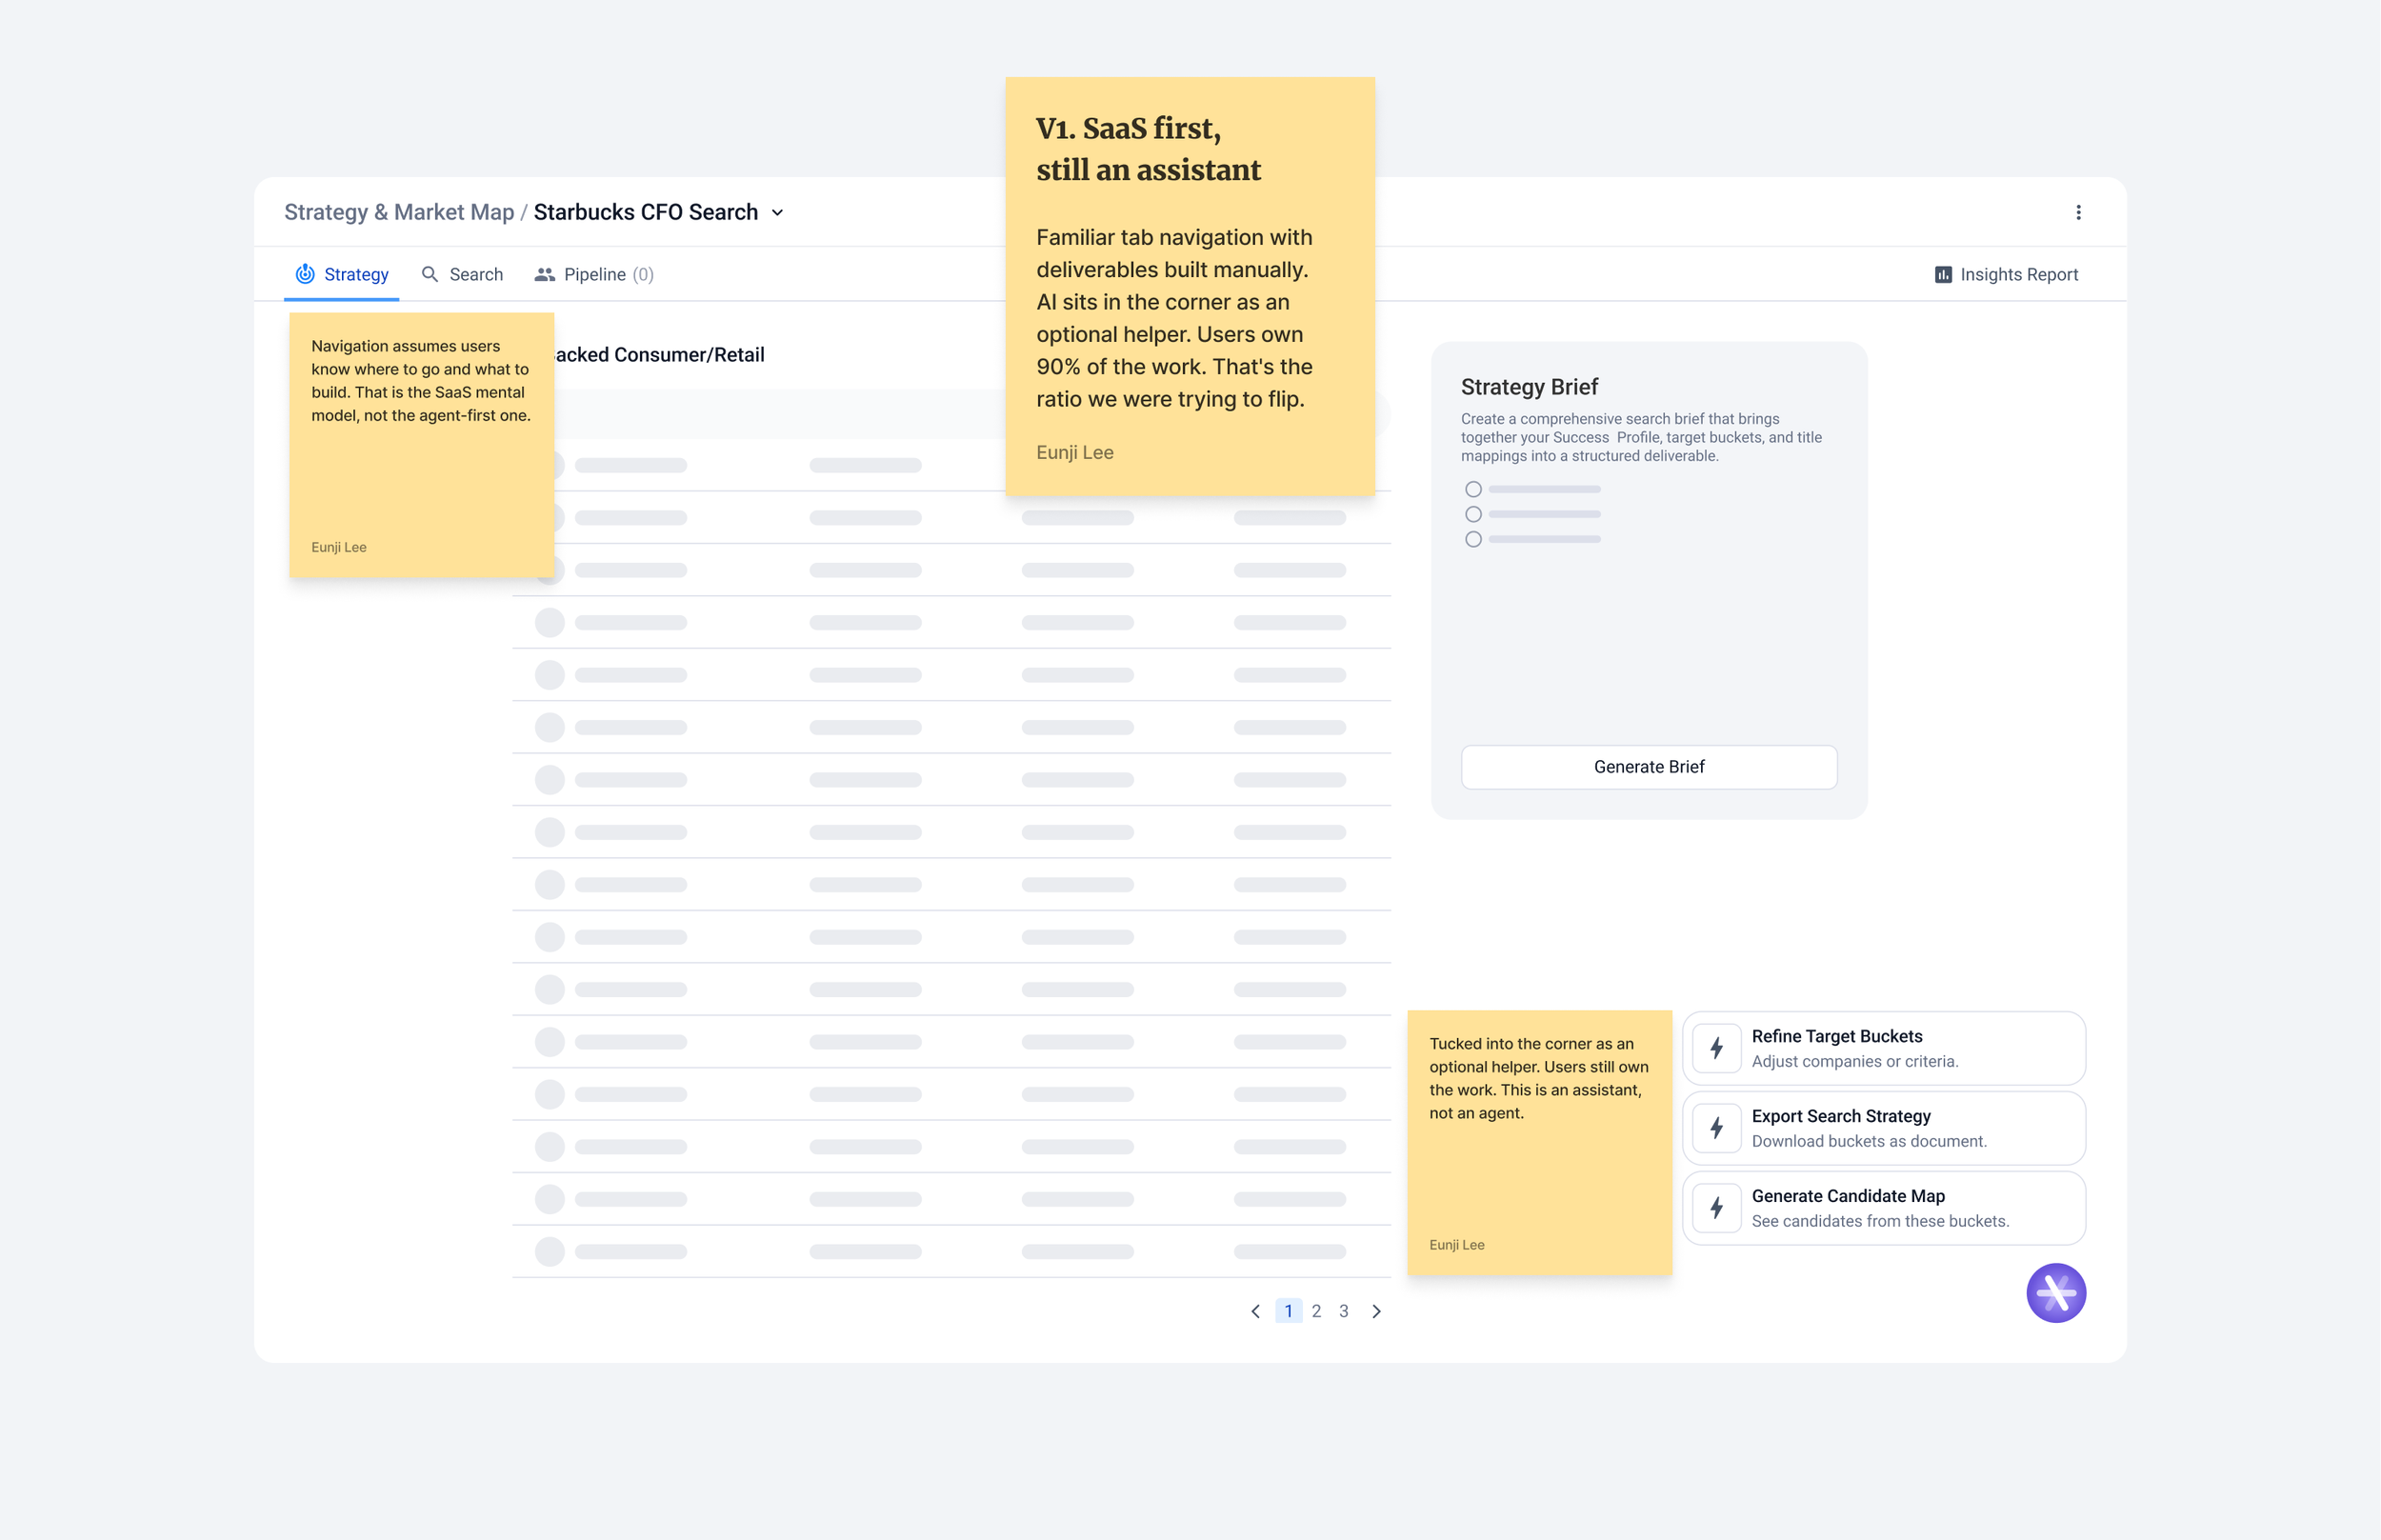Click lightning icon beside Export Search Strategy
Image resolution: width=2381 pixels, height=1540 pixels.
1716,1128
